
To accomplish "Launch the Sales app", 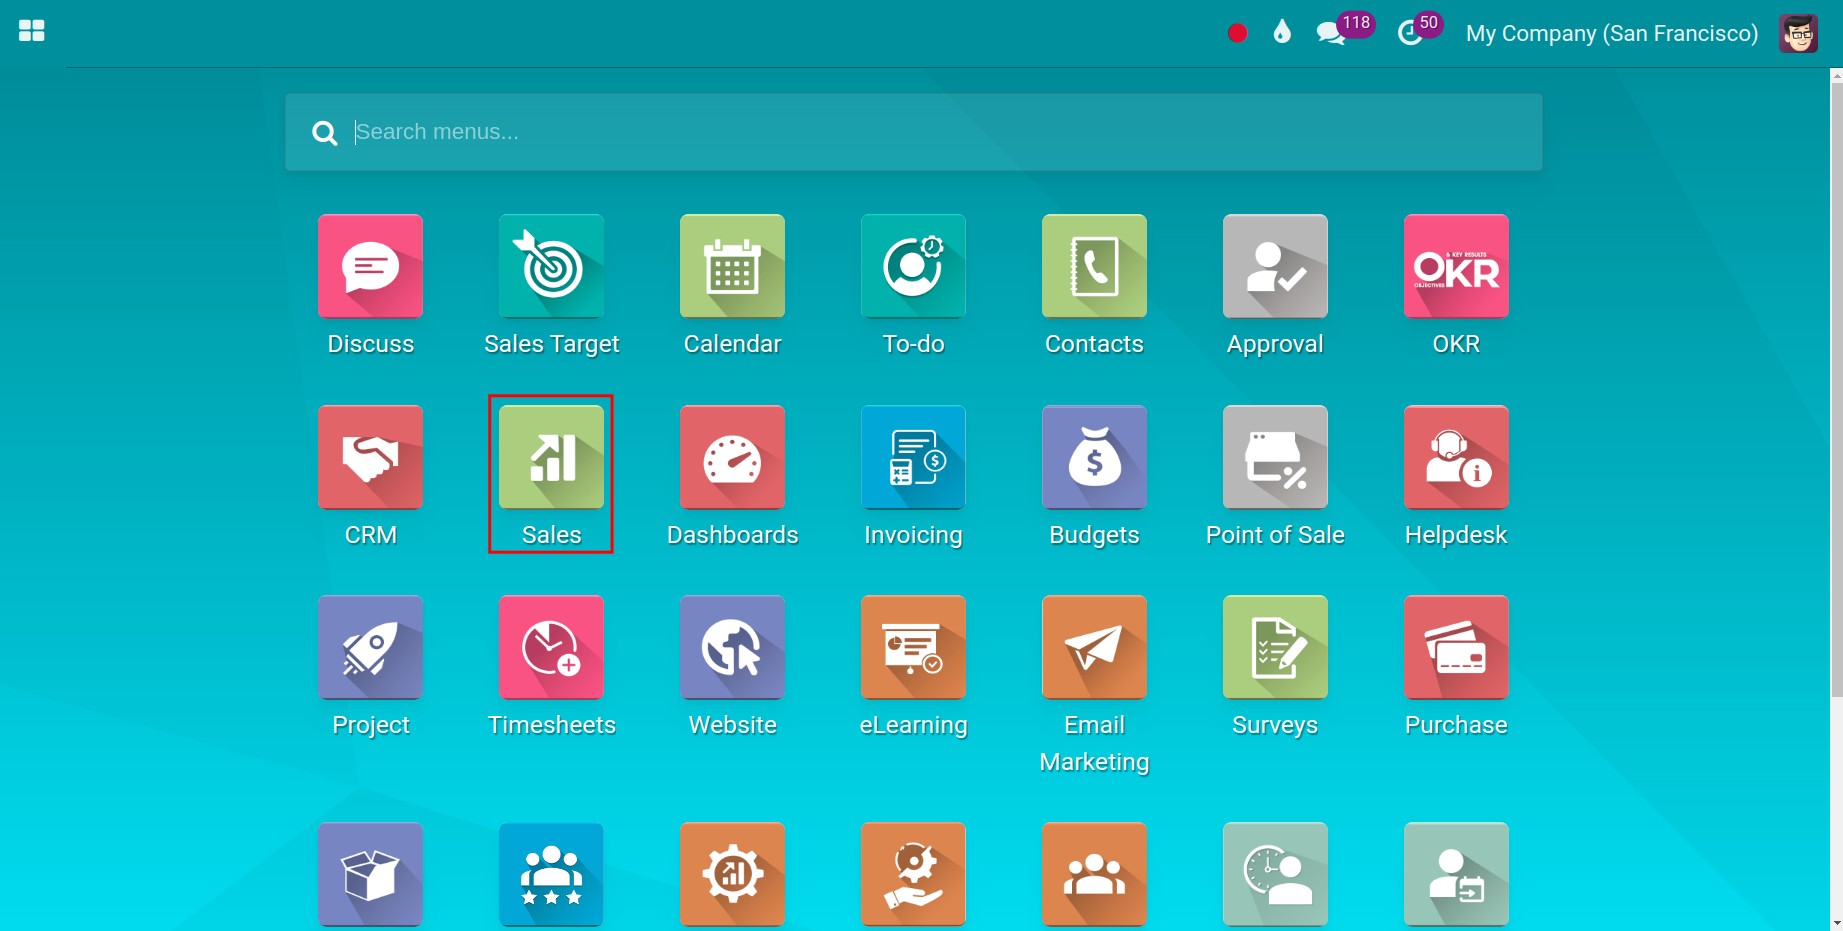I will (x=551, y=457).
